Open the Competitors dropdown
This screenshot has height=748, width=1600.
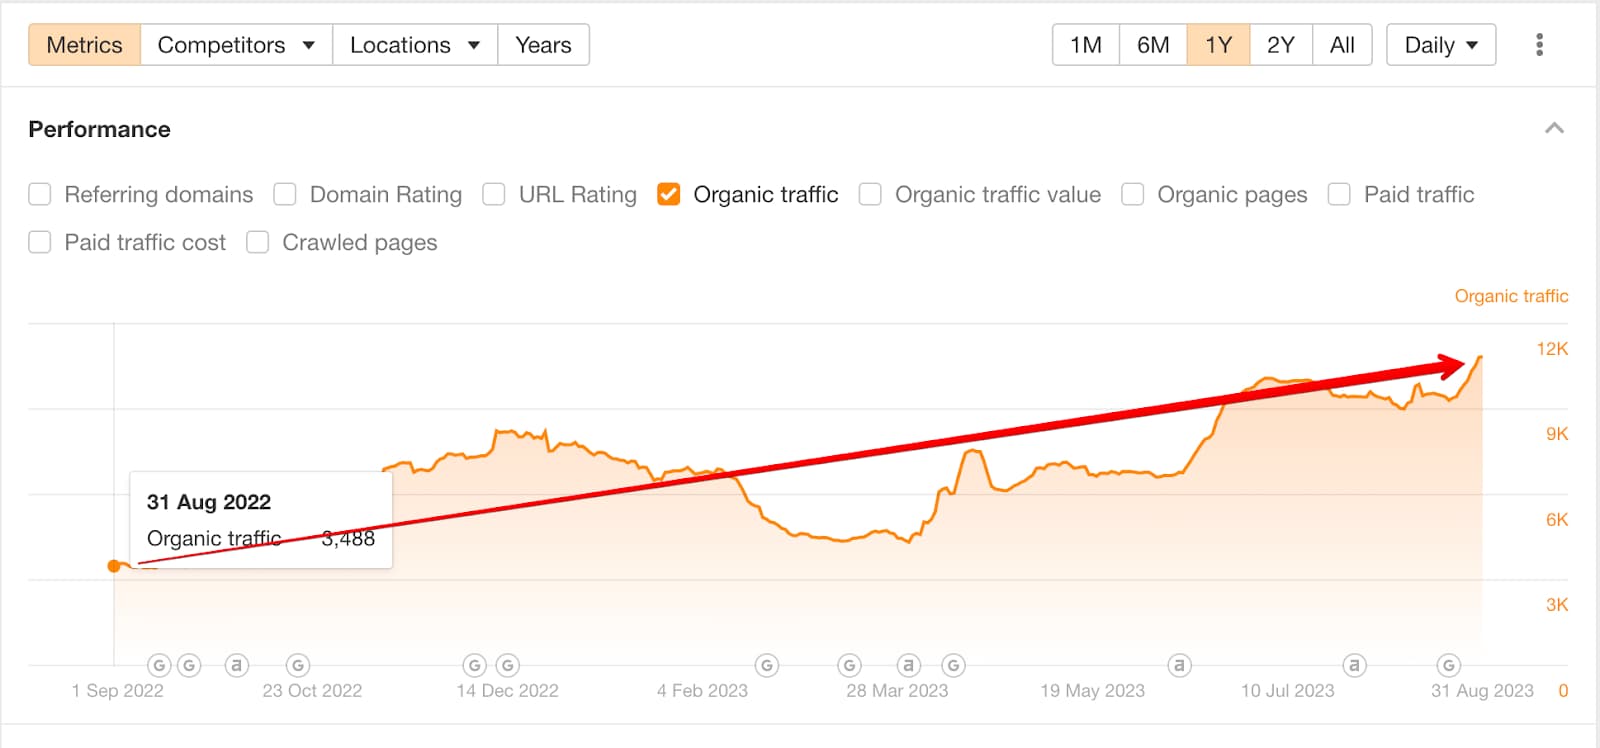[236, 45]
